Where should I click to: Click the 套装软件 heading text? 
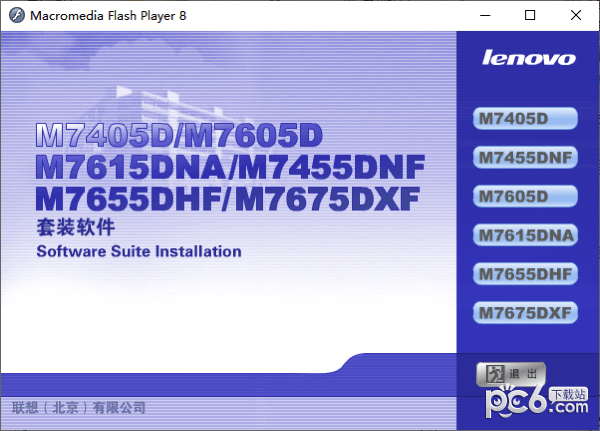(75, 227)
